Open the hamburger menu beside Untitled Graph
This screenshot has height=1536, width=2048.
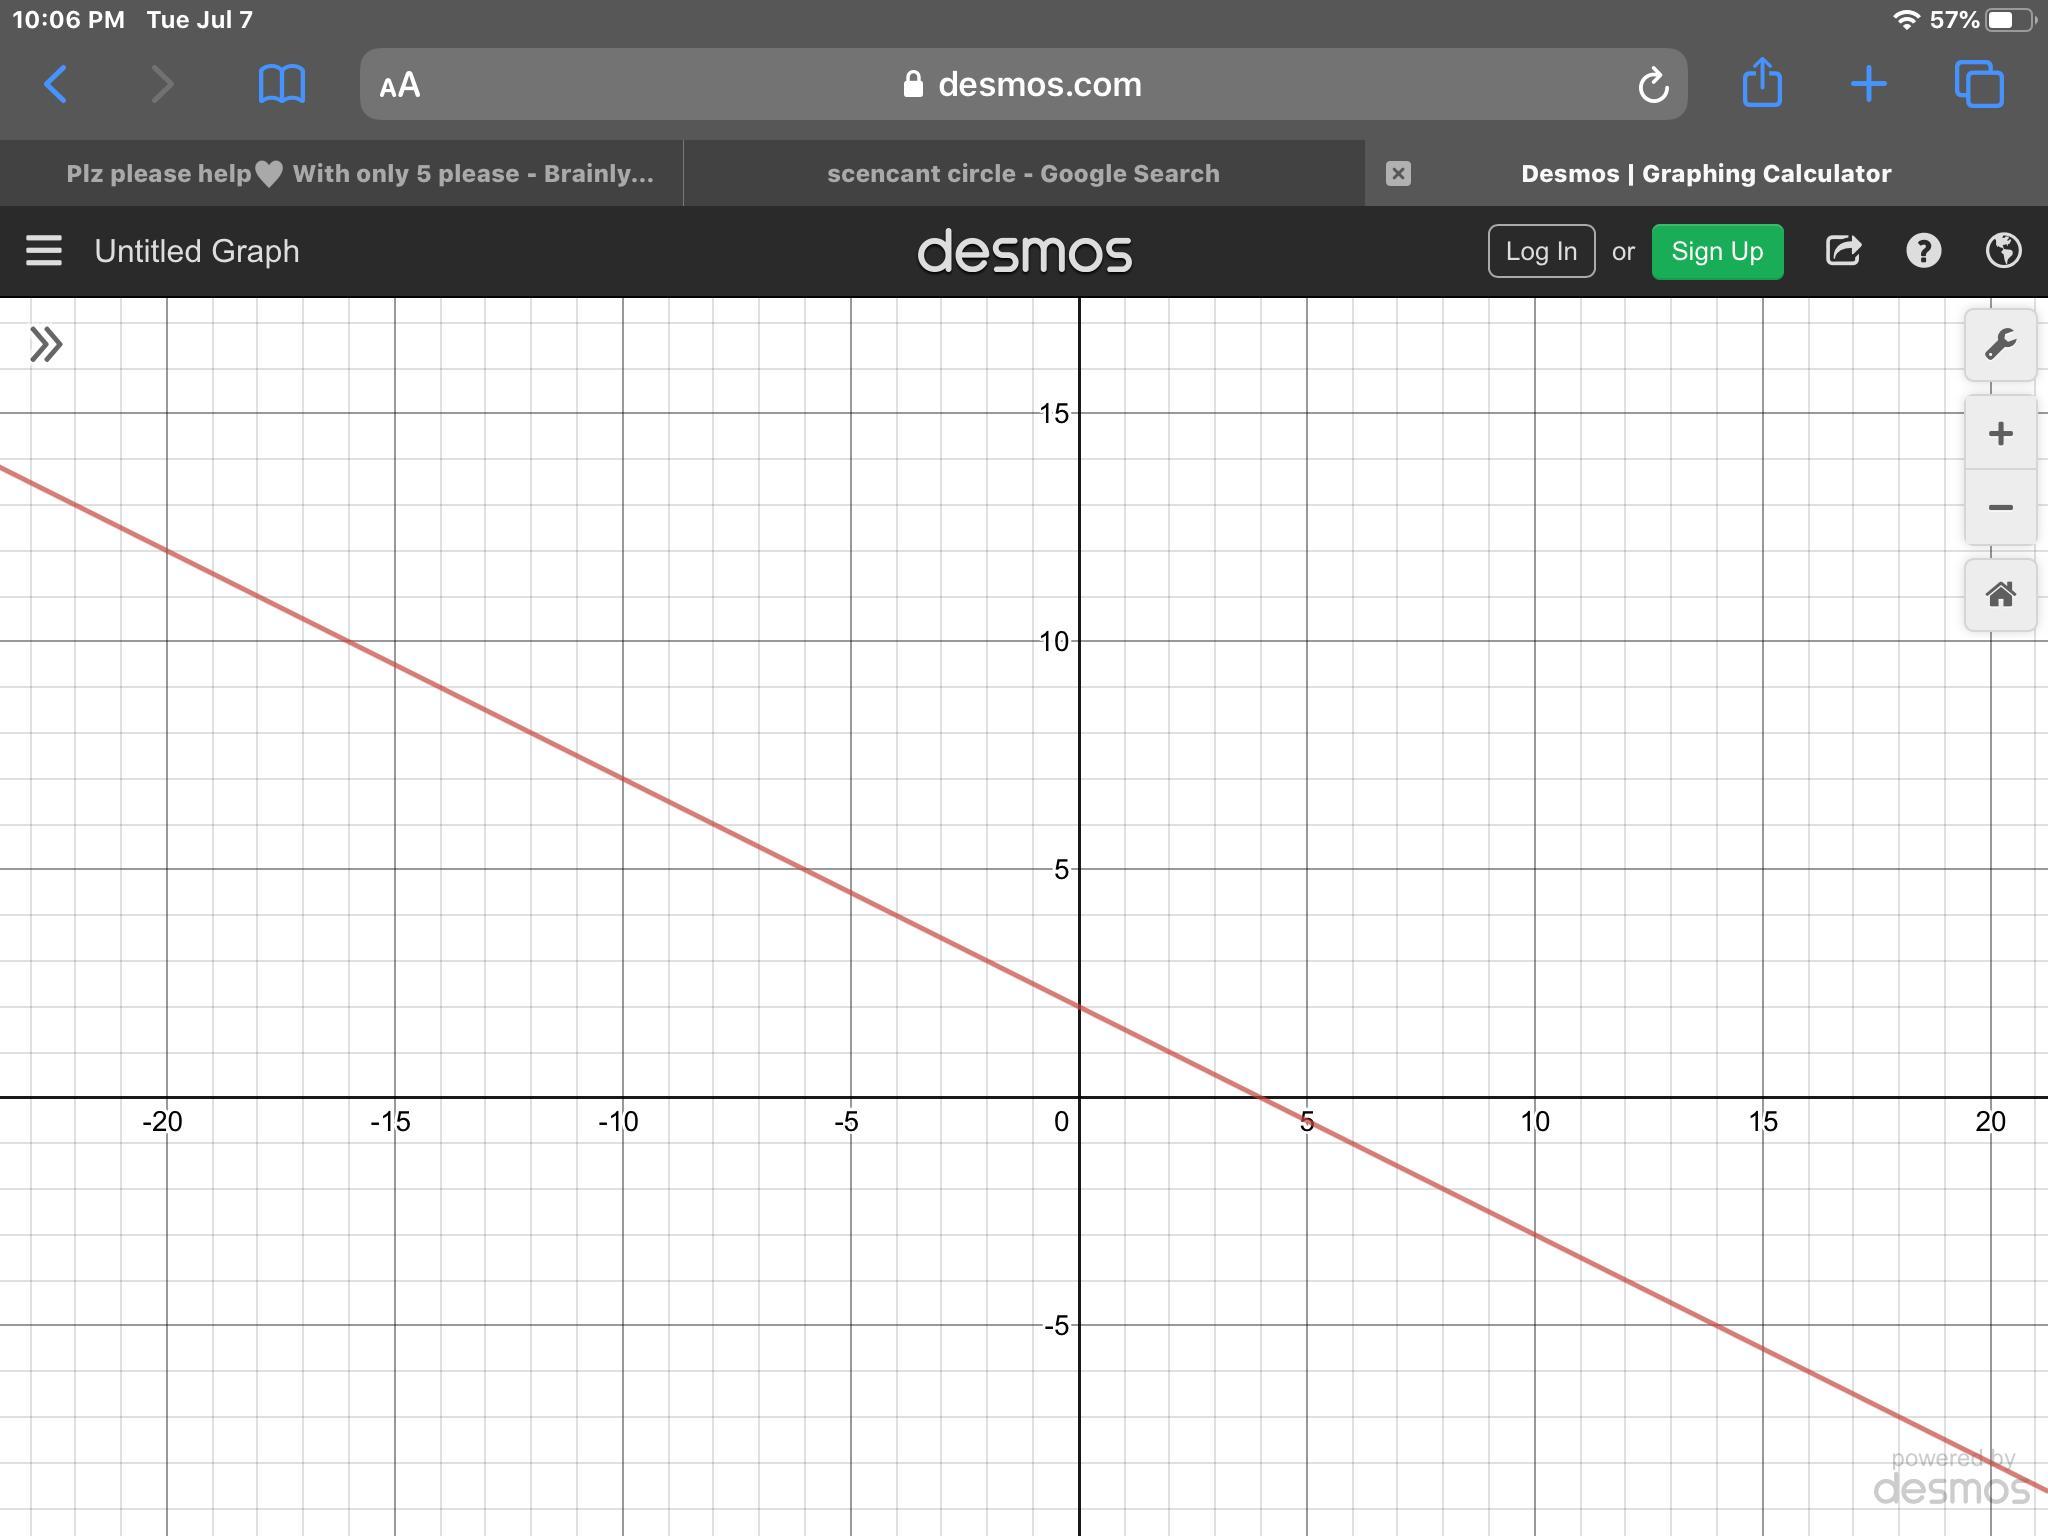(44, 251)
